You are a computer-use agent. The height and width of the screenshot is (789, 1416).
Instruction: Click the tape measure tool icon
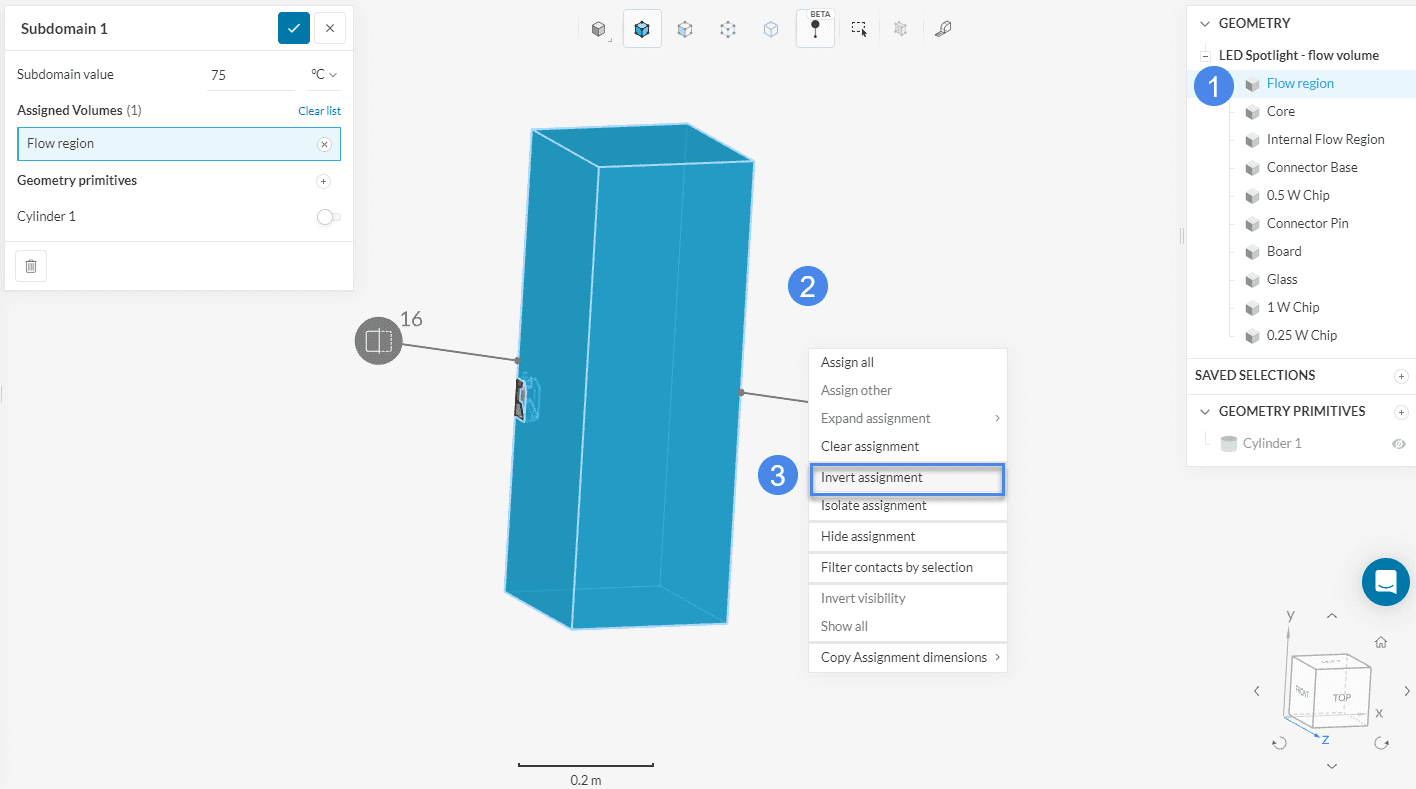(x=942, y=29)
